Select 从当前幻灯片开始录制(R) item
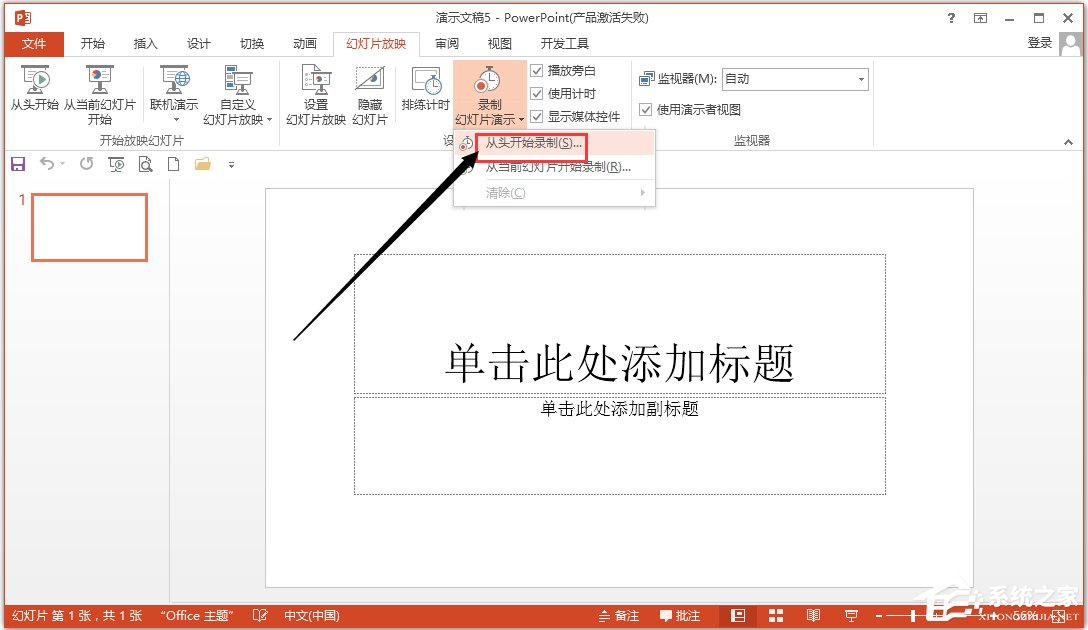 coord(554,167)
